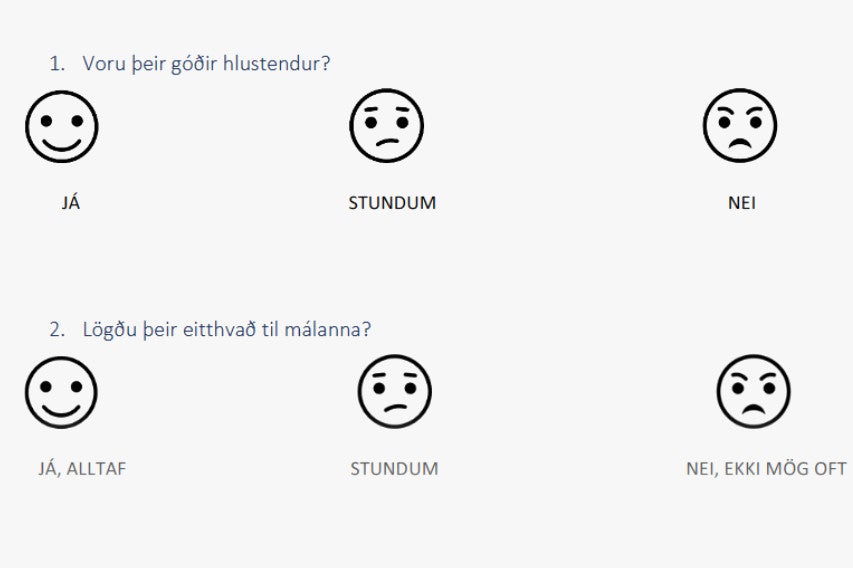Click the JÁ, ALLTAF answer label
853x568 pixels.
[82, 468]
